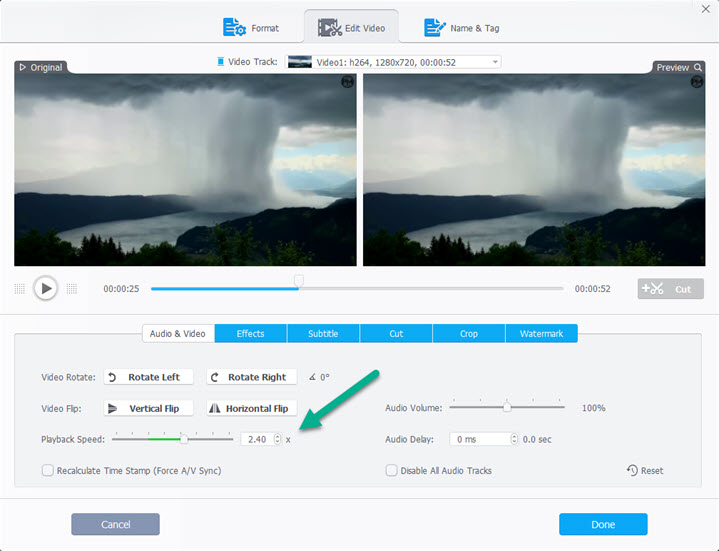Image resolution: width=719 pixels, height=551 pixels.
Task: Click the Audio Volume slider handle
Action: [x=507, y=407]
